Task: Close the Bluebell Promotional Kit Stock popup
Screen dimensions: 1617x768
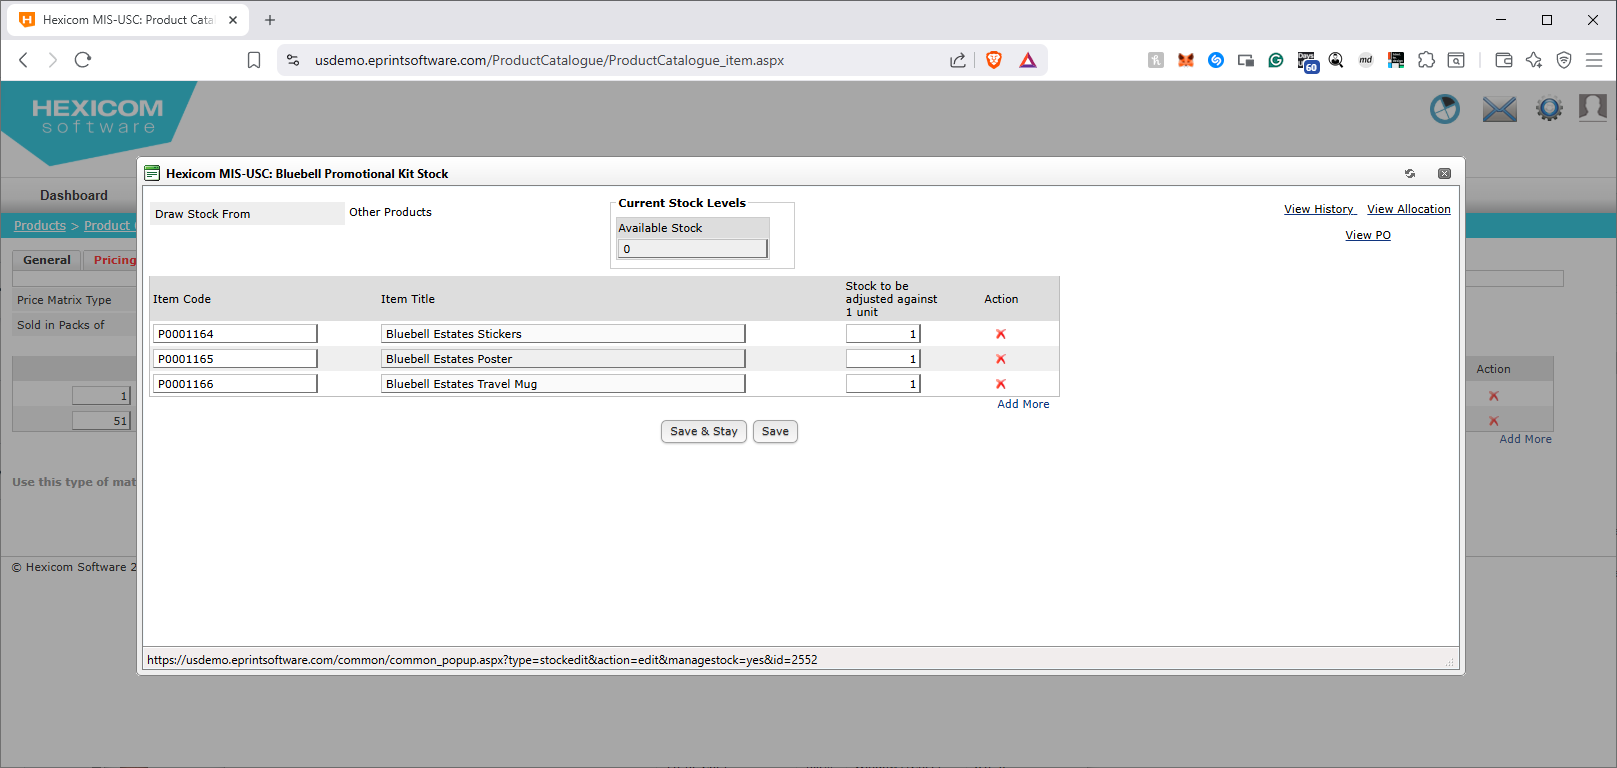Action: click(x=1444, y=174)
